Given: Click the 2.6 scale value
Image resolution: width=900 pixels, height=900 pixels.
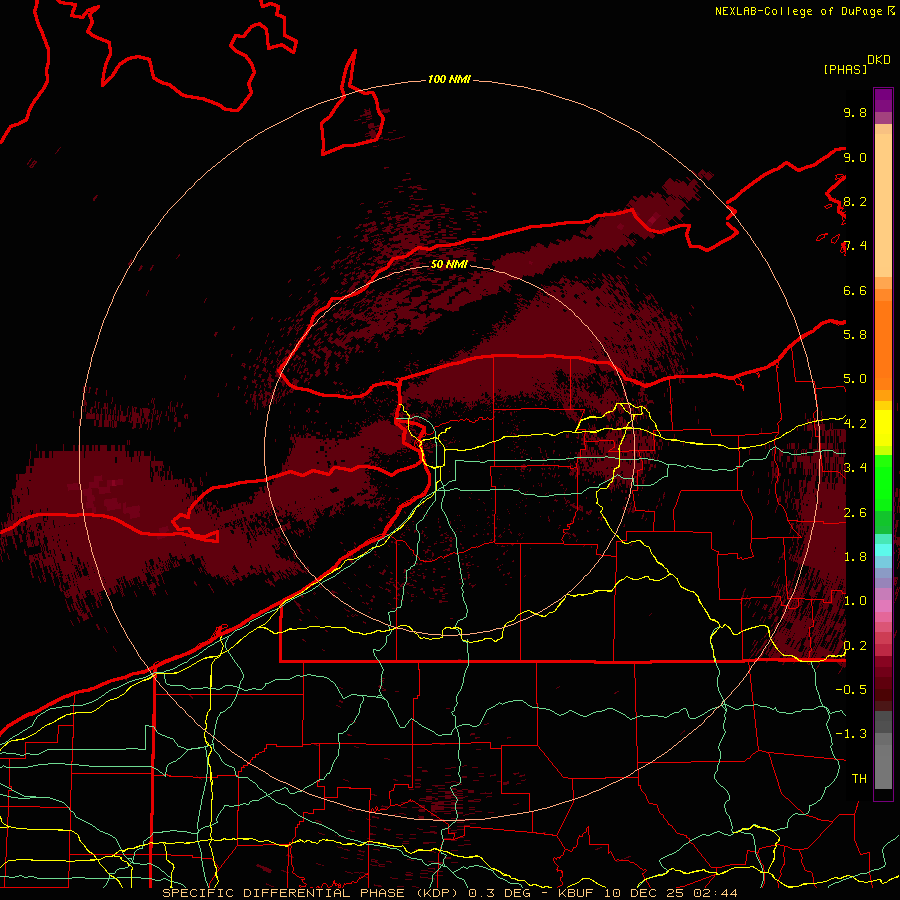Looking at the screenshot, I should [x=855, y=512].
